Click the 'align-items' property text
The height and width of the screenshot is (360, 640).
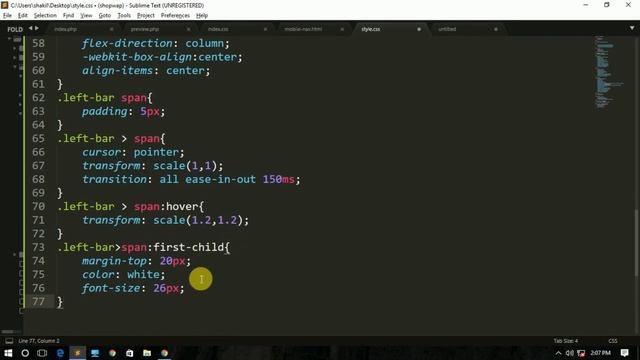118,71
